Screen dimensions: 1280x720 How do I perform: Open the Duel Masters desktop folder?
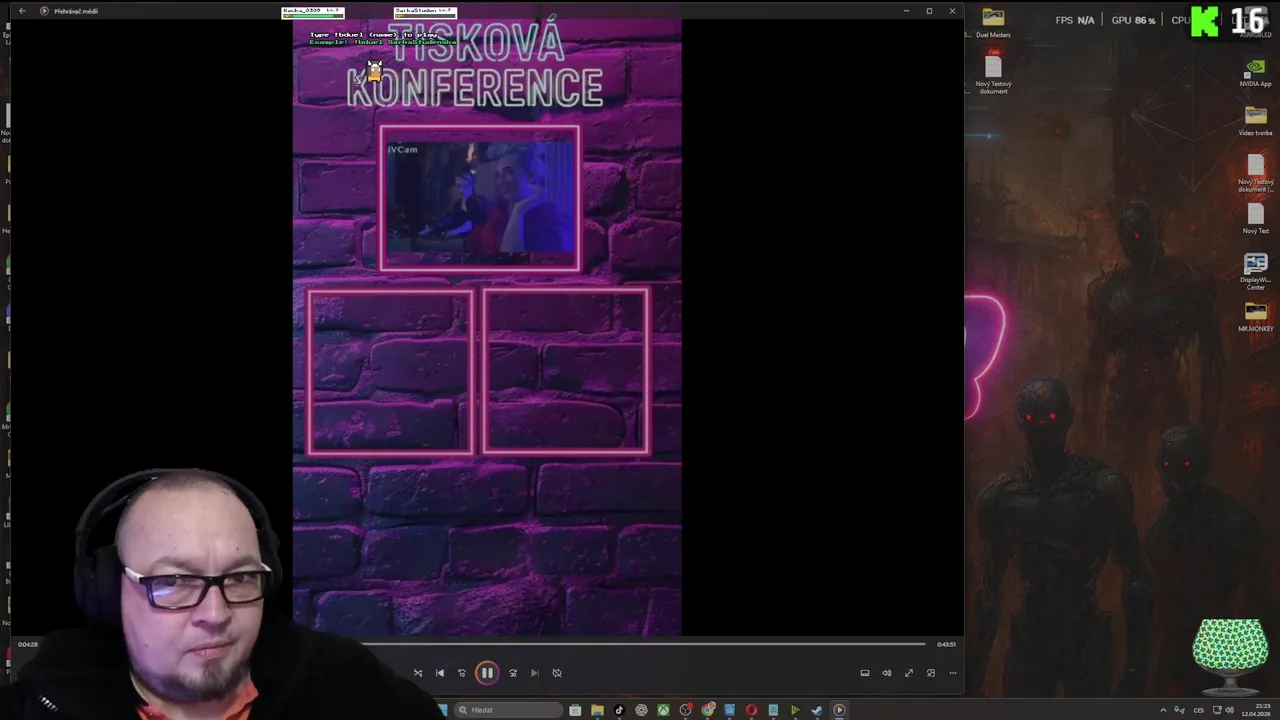coord(993,22)
